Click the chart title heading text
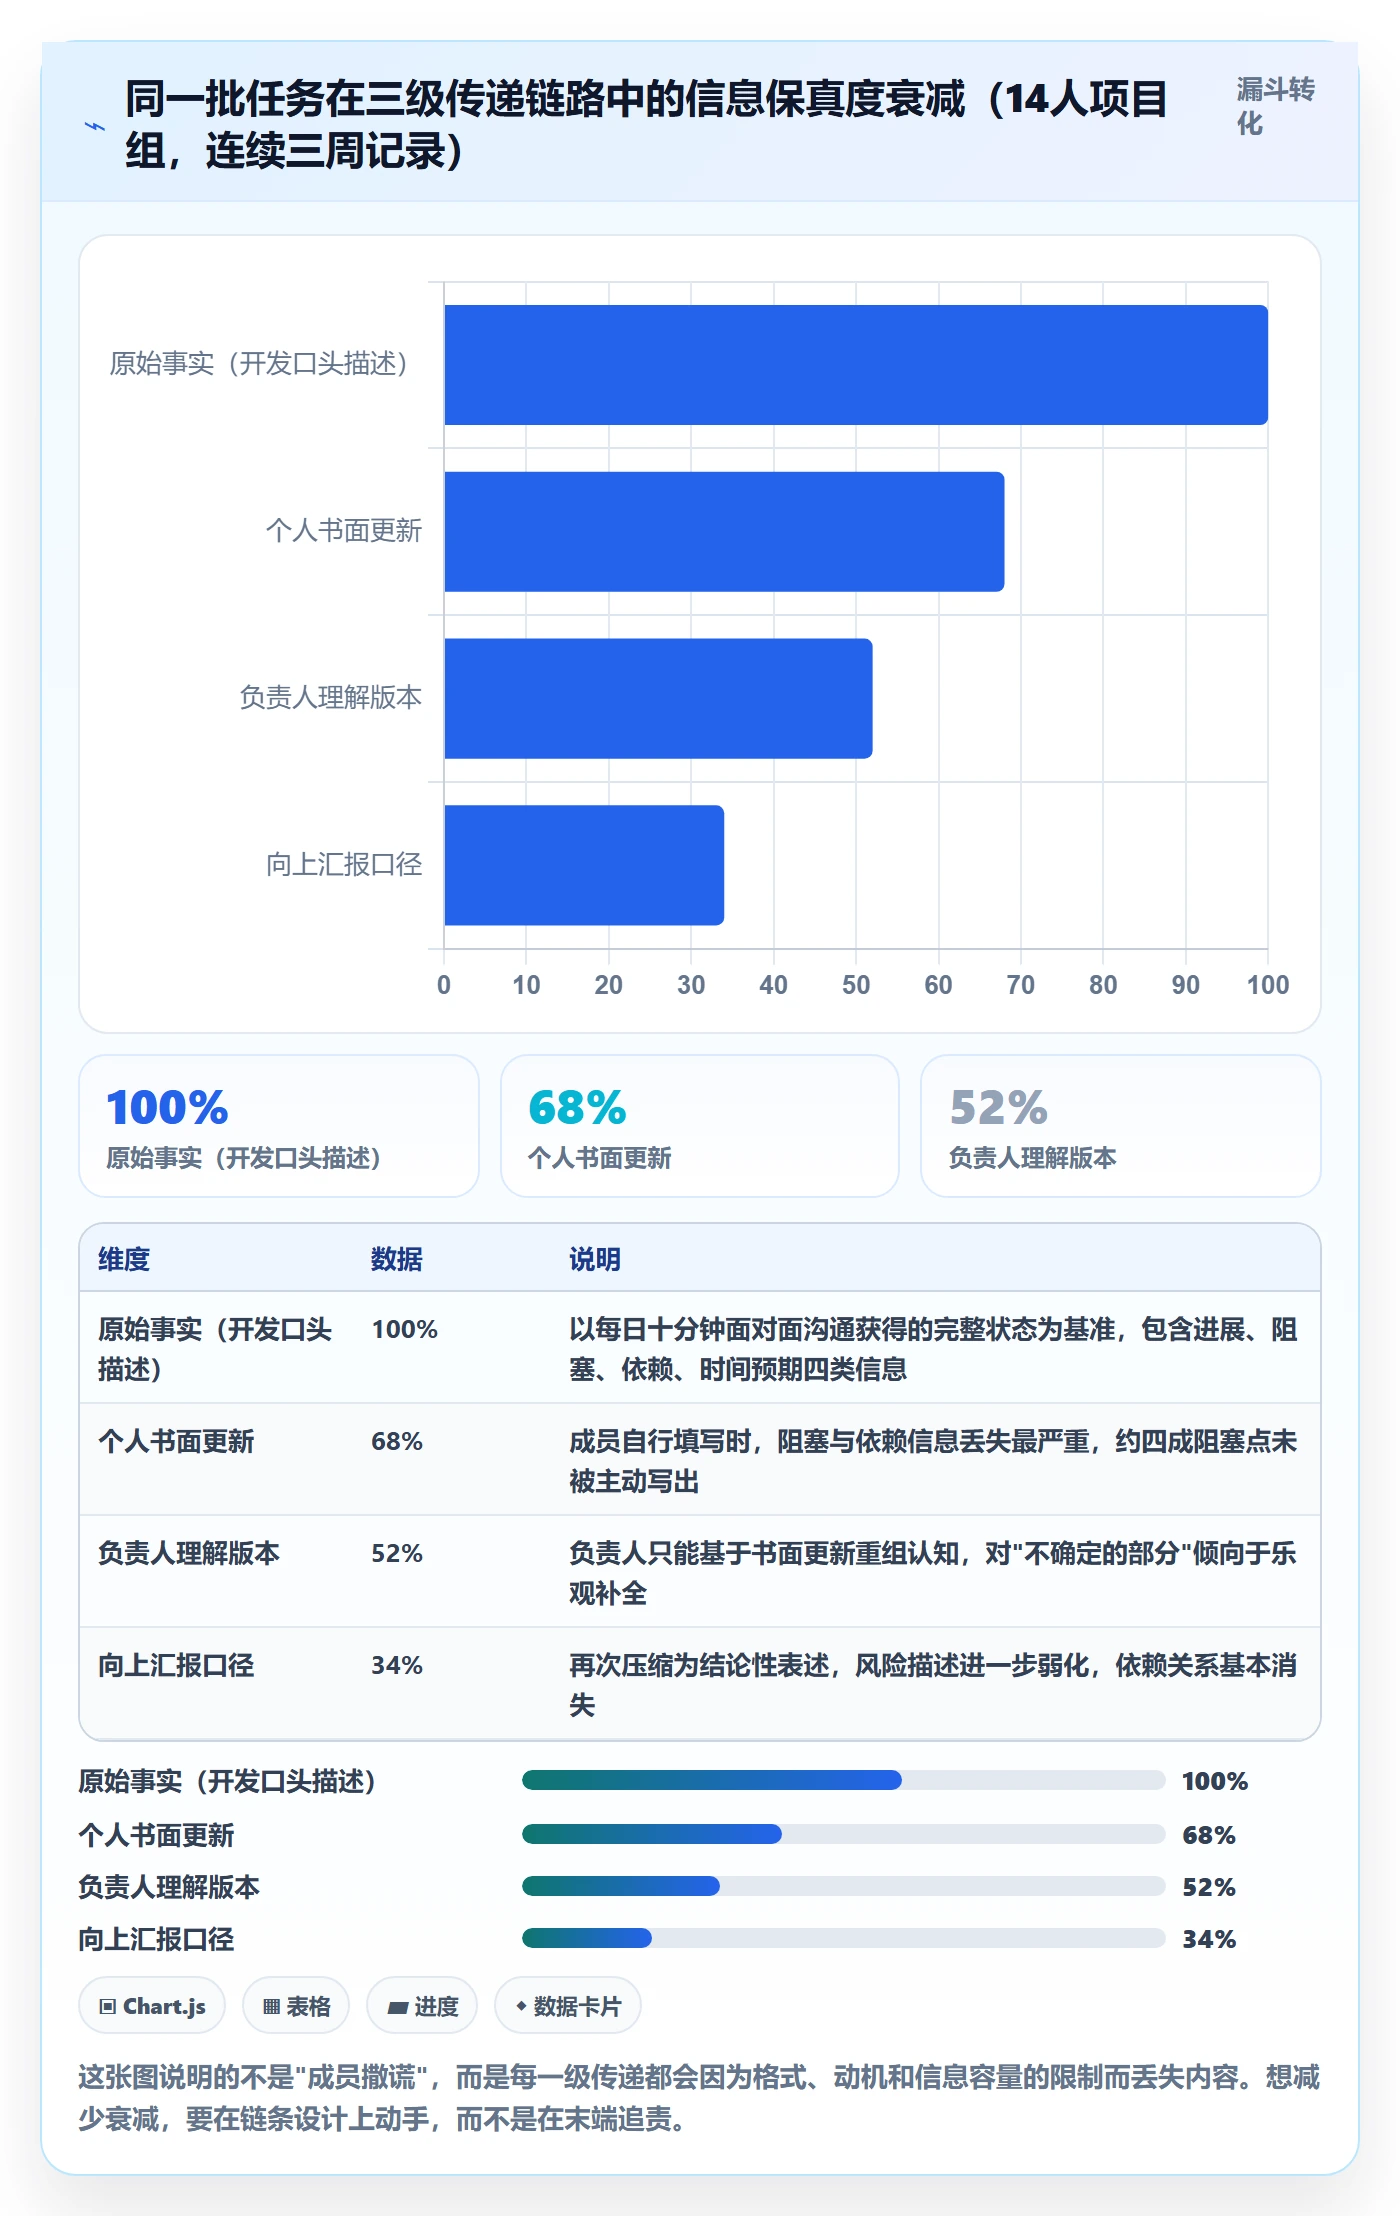 [646, 126]
